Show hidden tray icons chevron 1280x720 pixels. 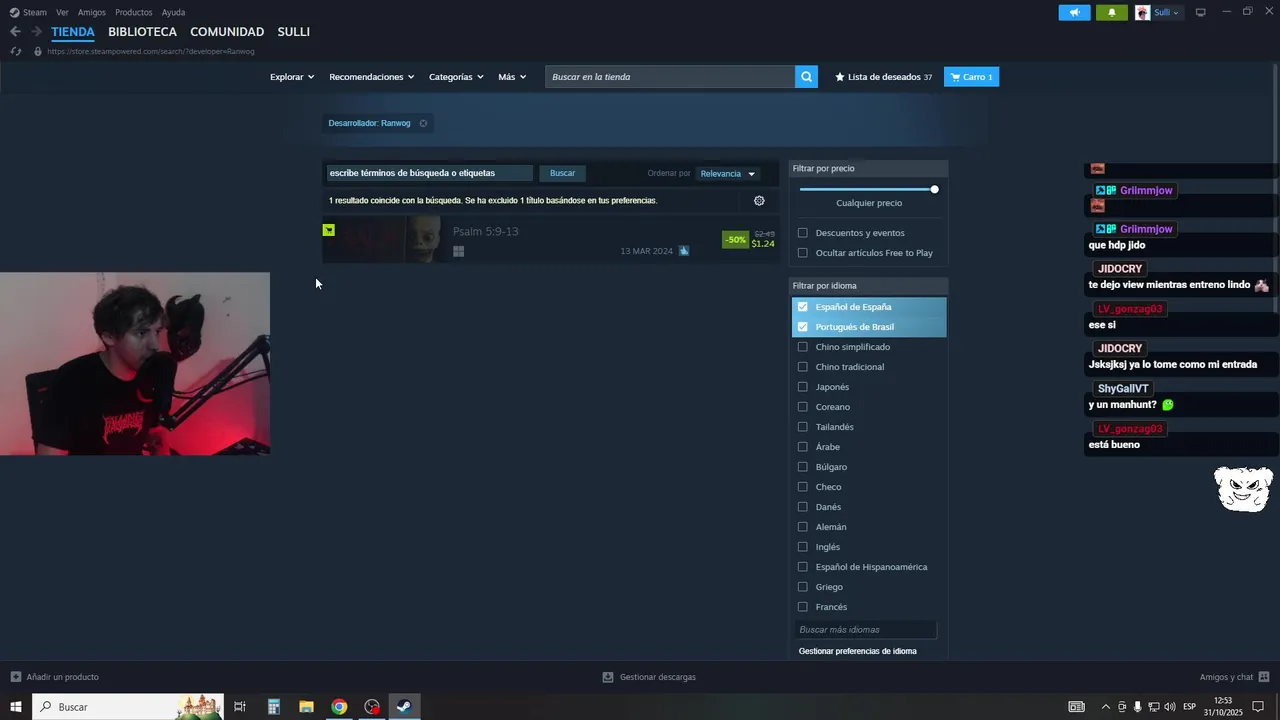pyautogui.click(x=1105, y=707)
